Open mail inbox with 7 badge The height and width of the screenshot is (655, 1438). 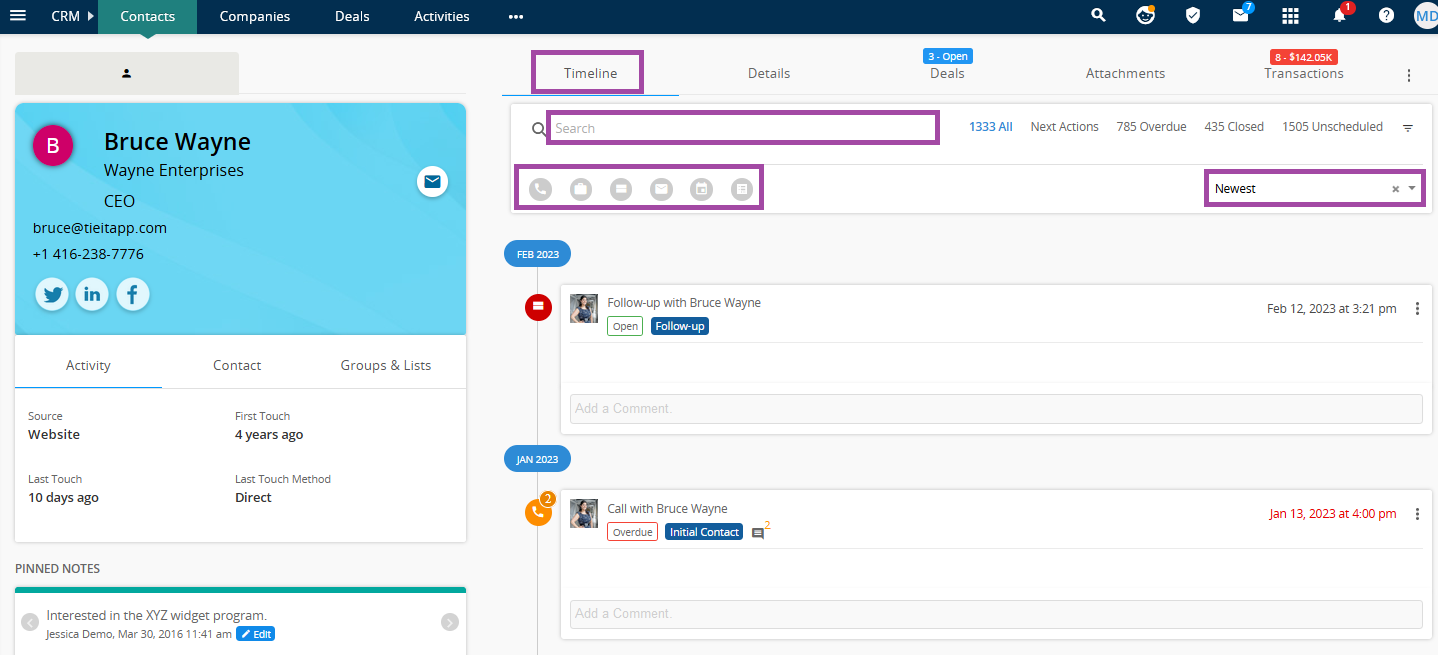(x=1241, y=16)
